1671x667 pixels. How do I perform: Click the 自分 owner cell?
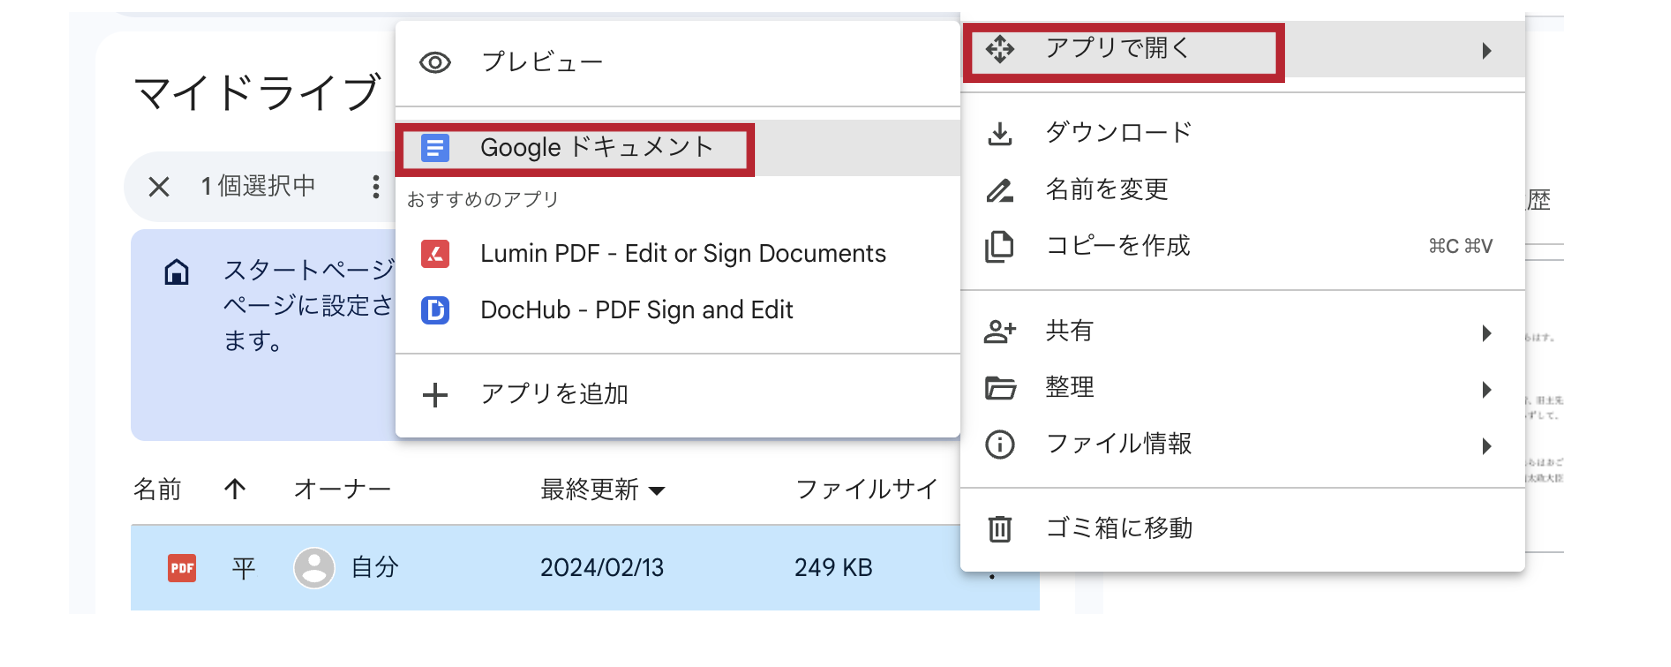(375, 568)
